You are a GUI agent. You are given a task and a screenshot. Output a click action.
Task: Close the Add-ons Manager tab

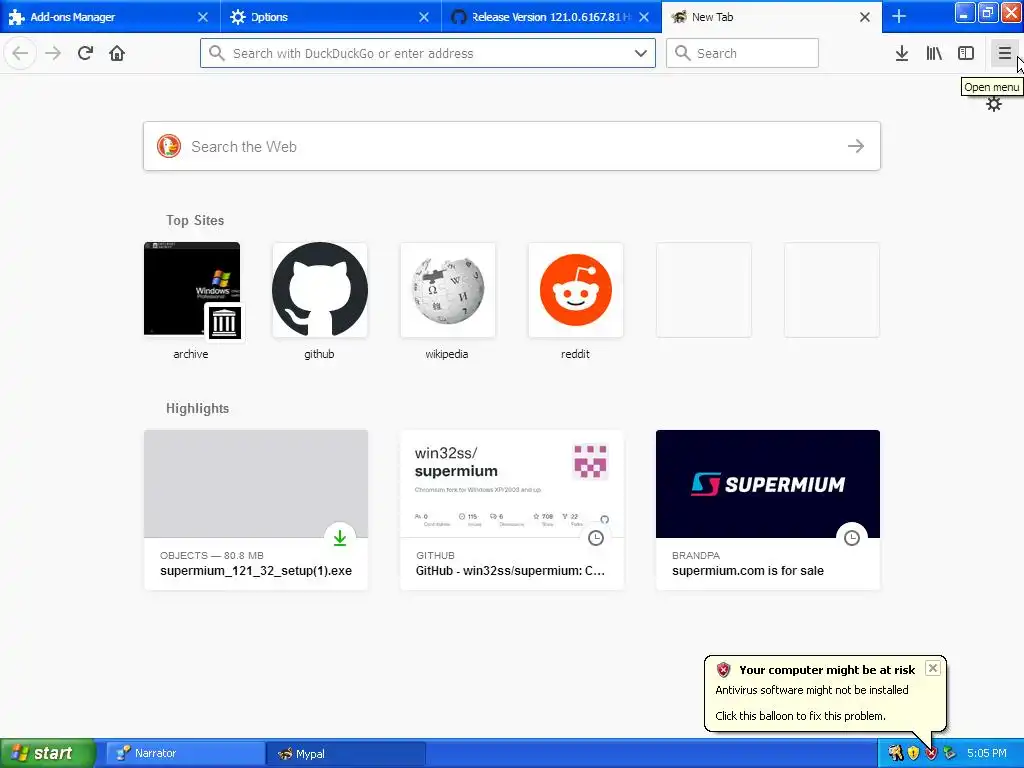point(203,17)
